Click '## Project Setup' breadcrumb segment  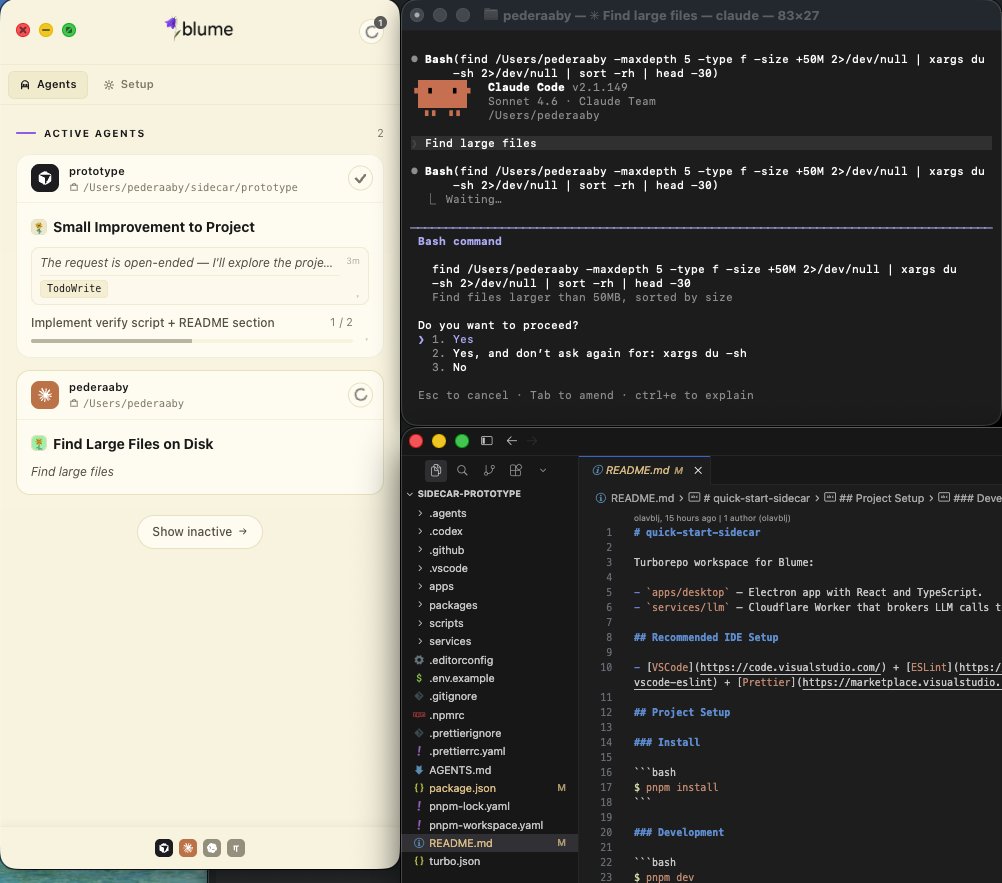pyautogui.click(x=881, y=498)
